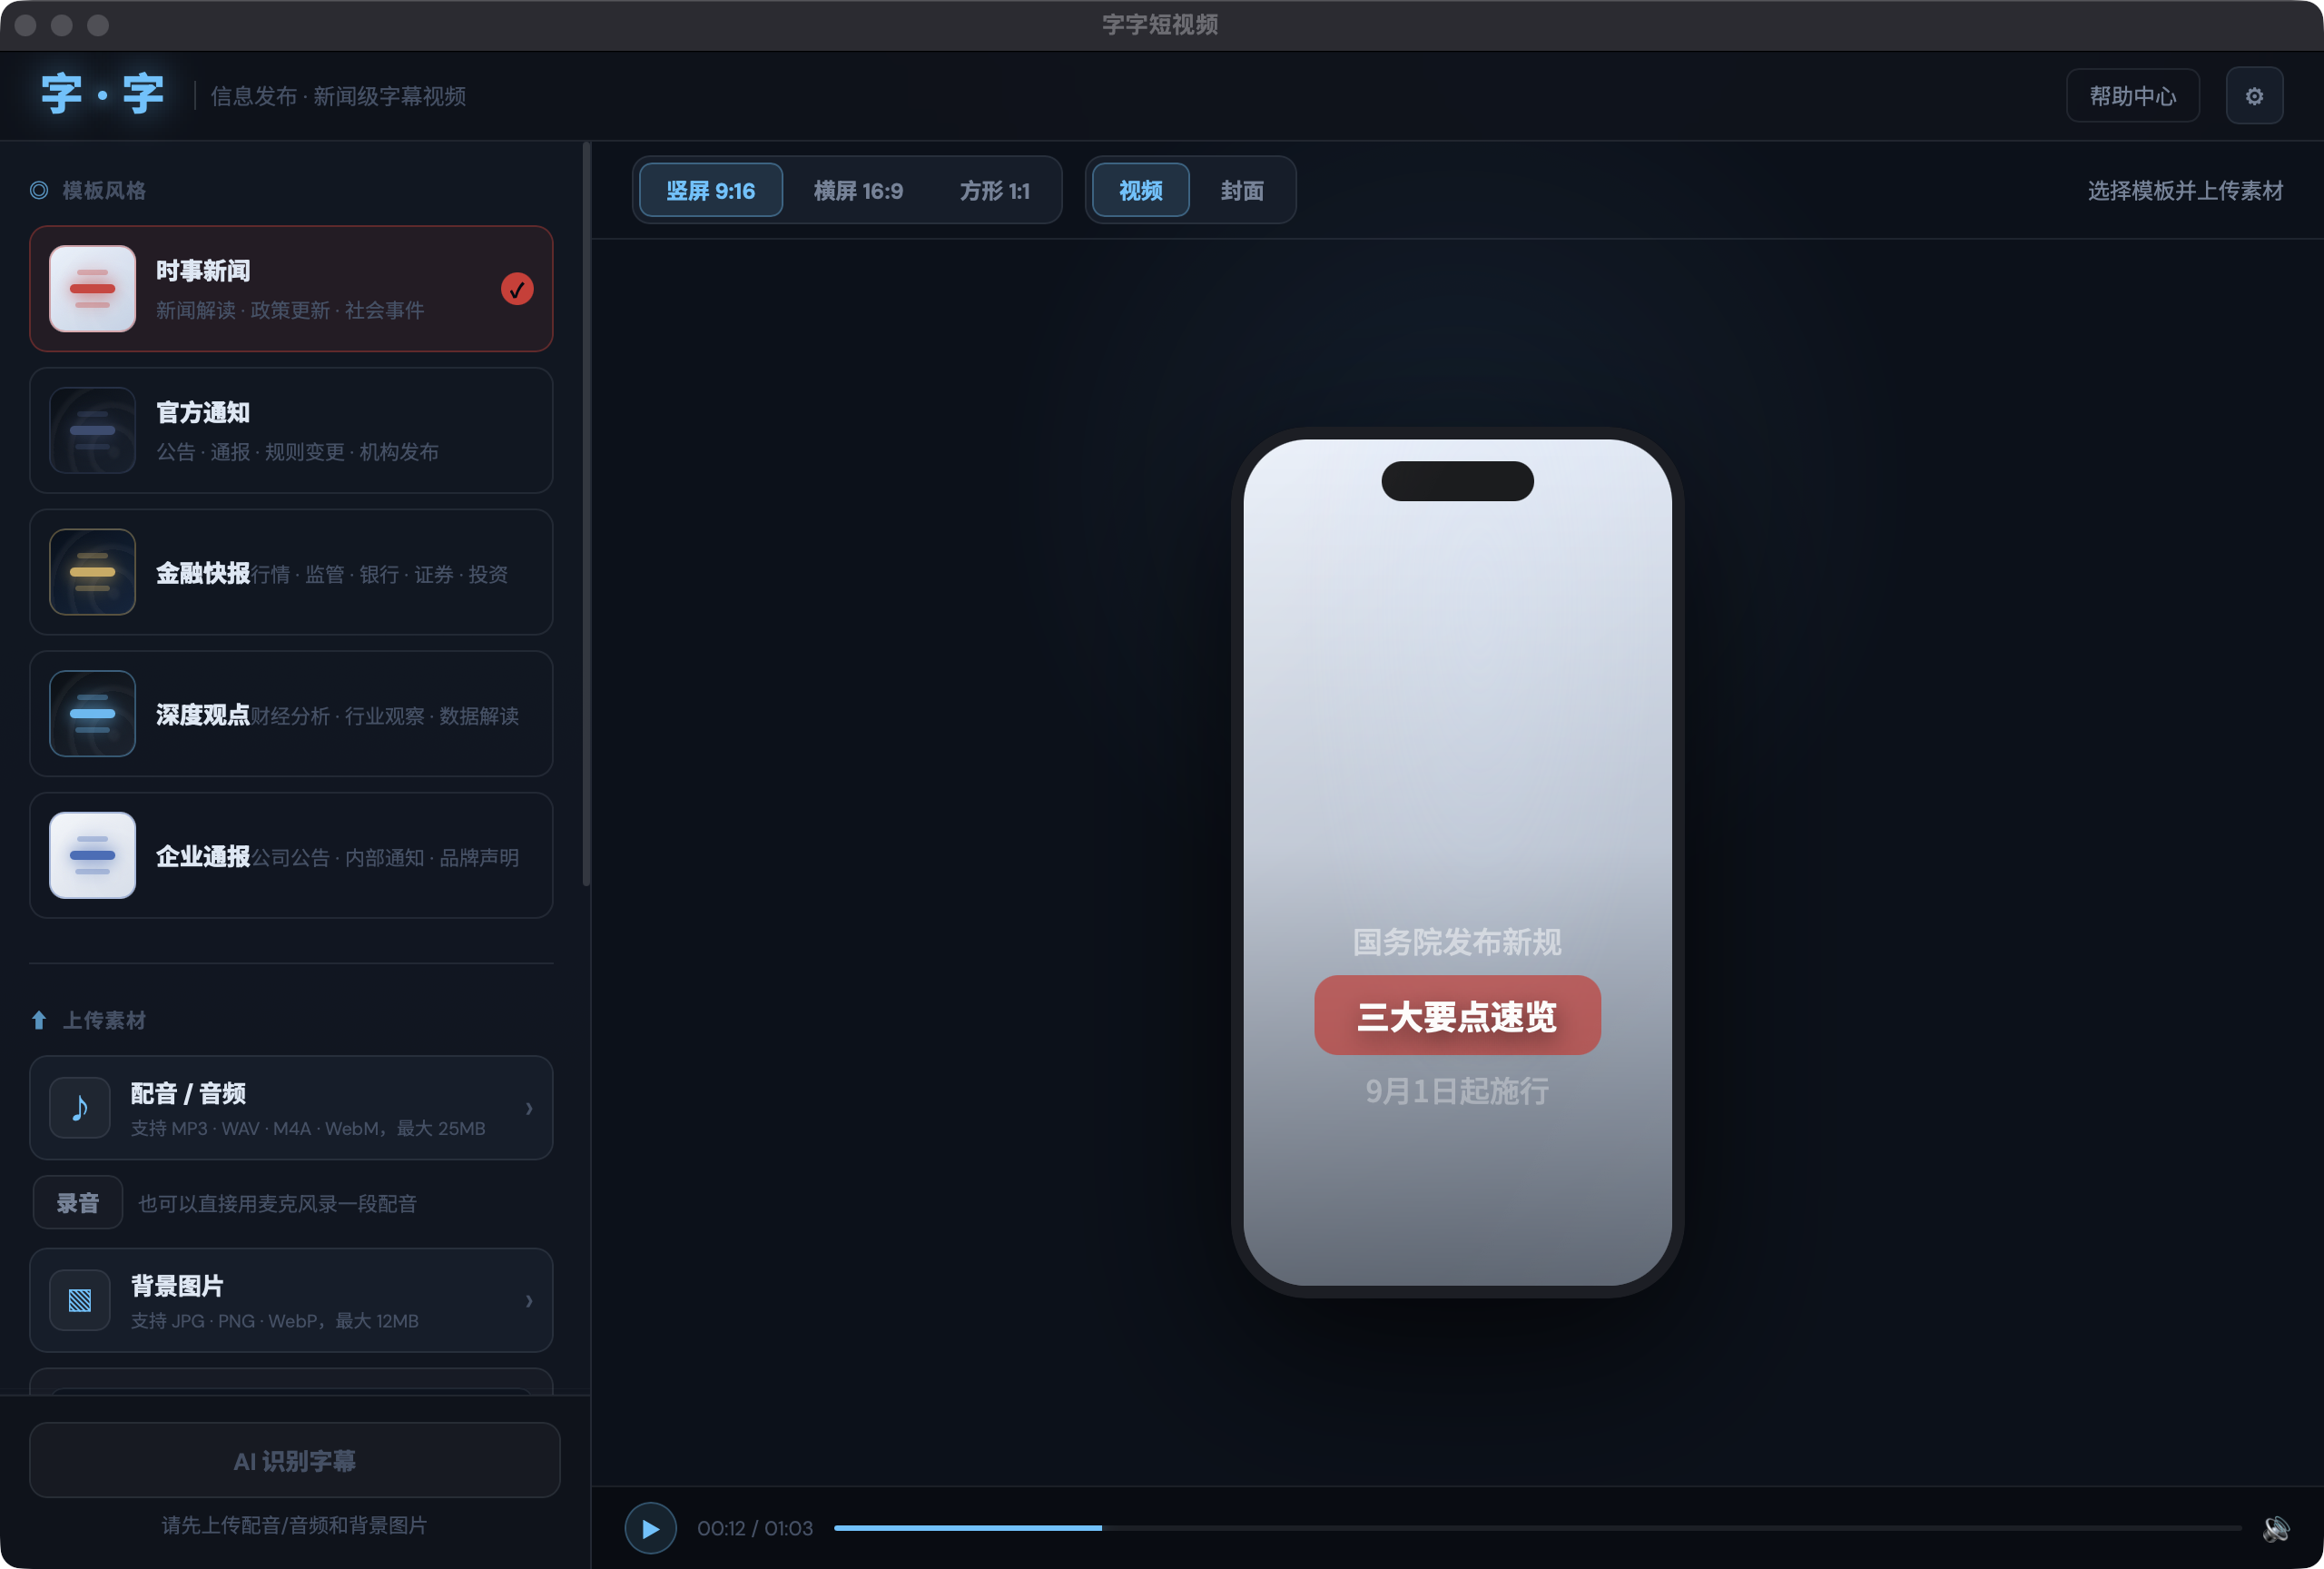This screenshot has width=2324, height=1569.
Task: Open the settings gear icon
Action: pos(2254,96)
